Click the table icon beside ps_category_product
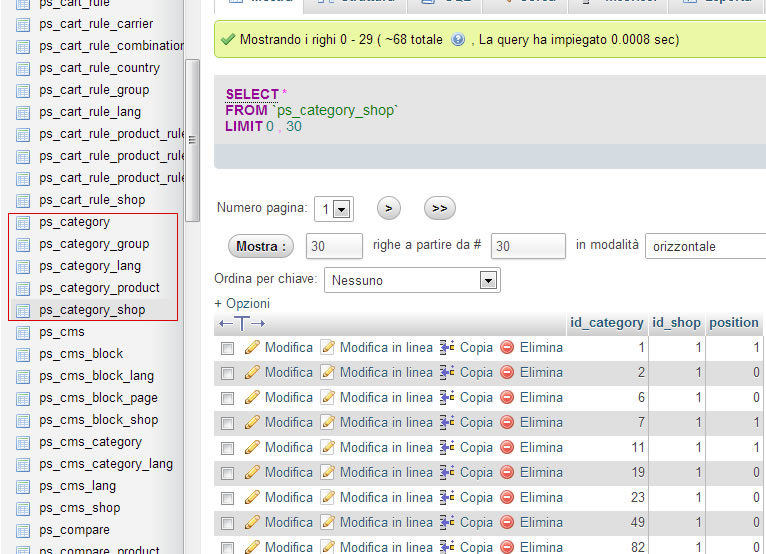Image resolution: width=766 pixels, height=554 pixels. click(x=23, y=288)
